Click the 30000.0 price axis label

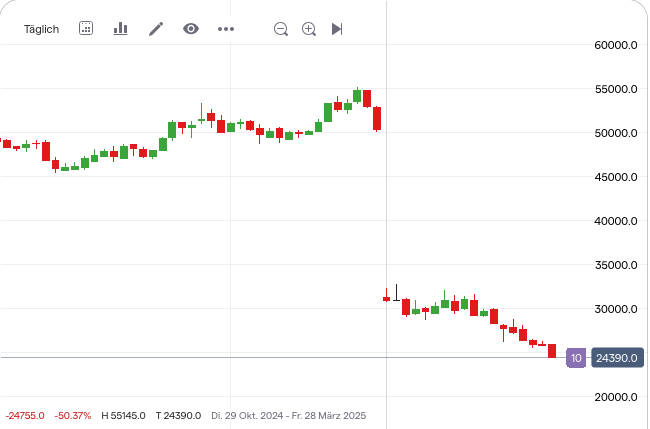coord(616,309)
